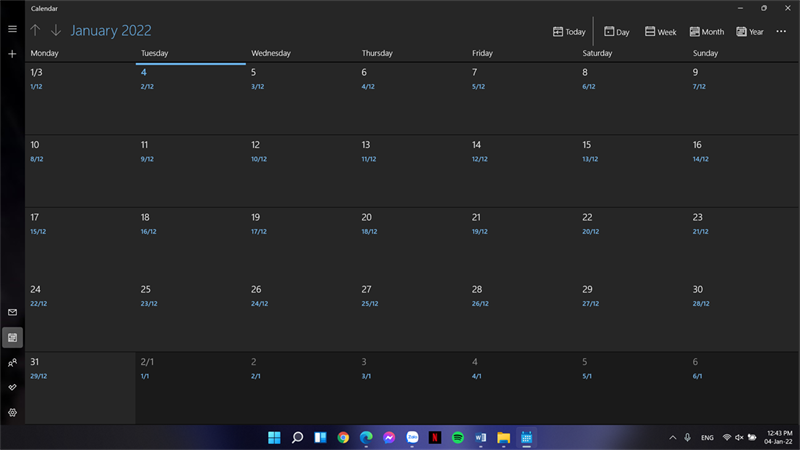The height and width of the screenshot is (450, 800).
Task: Click Calendar app icon in taskbar
Action: (x=527, y=437)
